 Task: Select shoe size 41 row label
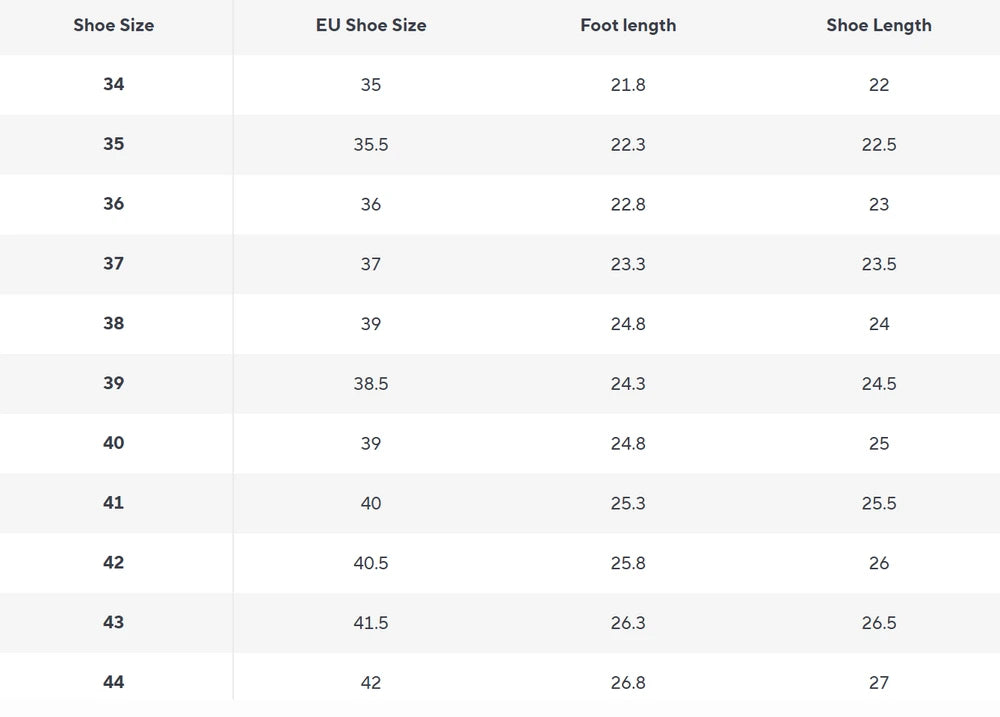pyautogui.click(x=114, y=503)
